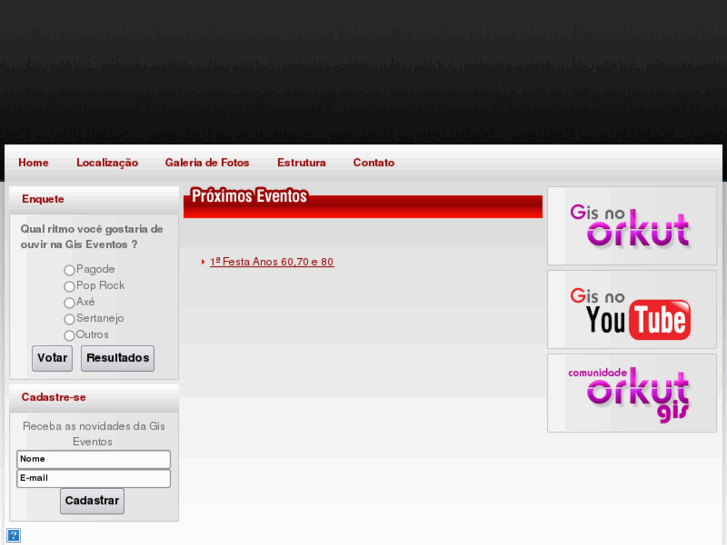727x545 pixels.
Task: Click the Cadastrar button
Action: (92, 501)
